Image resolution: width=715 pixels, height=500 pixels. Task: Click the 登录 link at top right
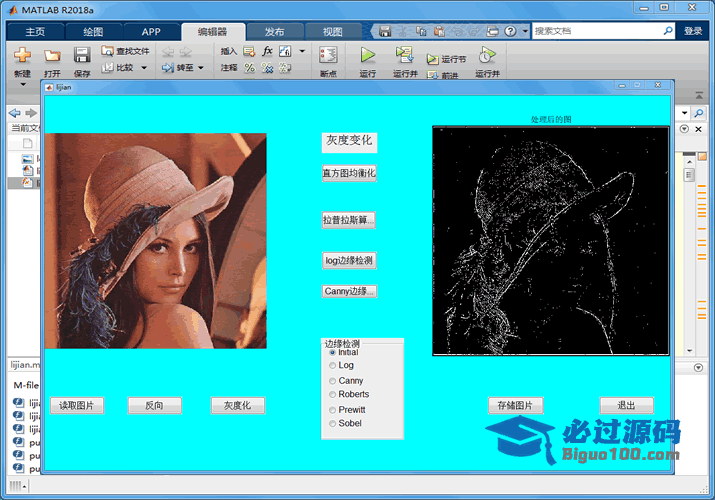coord(693,31)
